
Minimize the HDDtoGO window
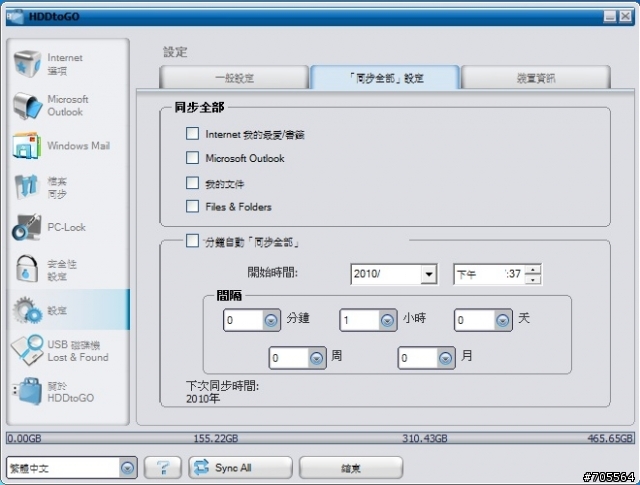pos(610,16)
